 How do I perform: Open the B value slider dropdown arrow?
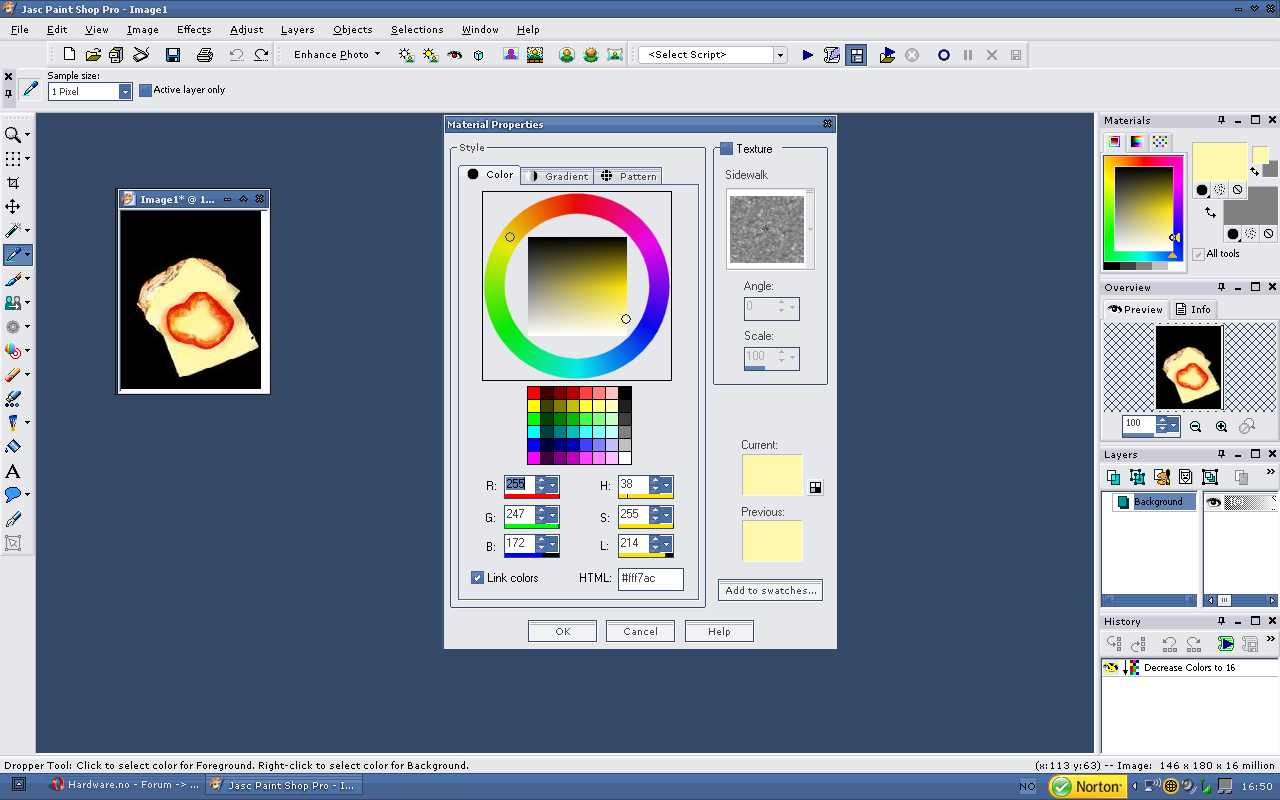point(554,544)
